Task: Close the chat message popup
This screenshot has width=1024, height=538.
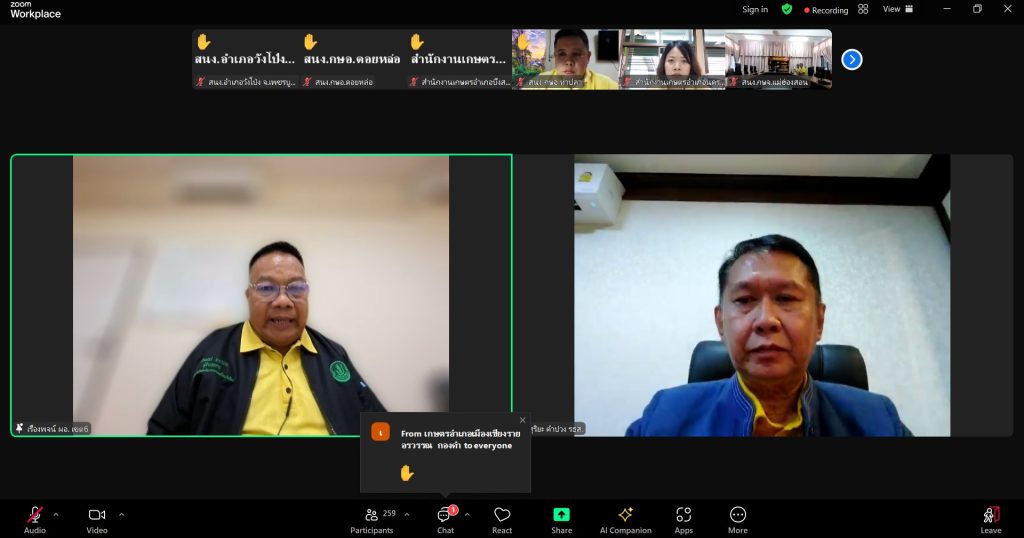Action: pyautogui.click(x=522, y=420)
